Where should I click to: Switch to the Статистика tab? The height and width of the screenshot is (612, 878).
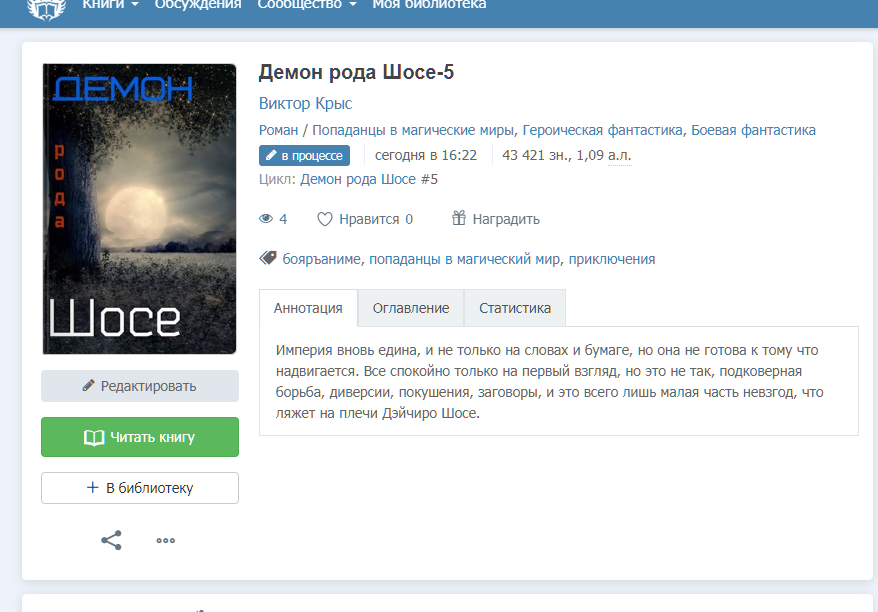[x=515, y=308]
